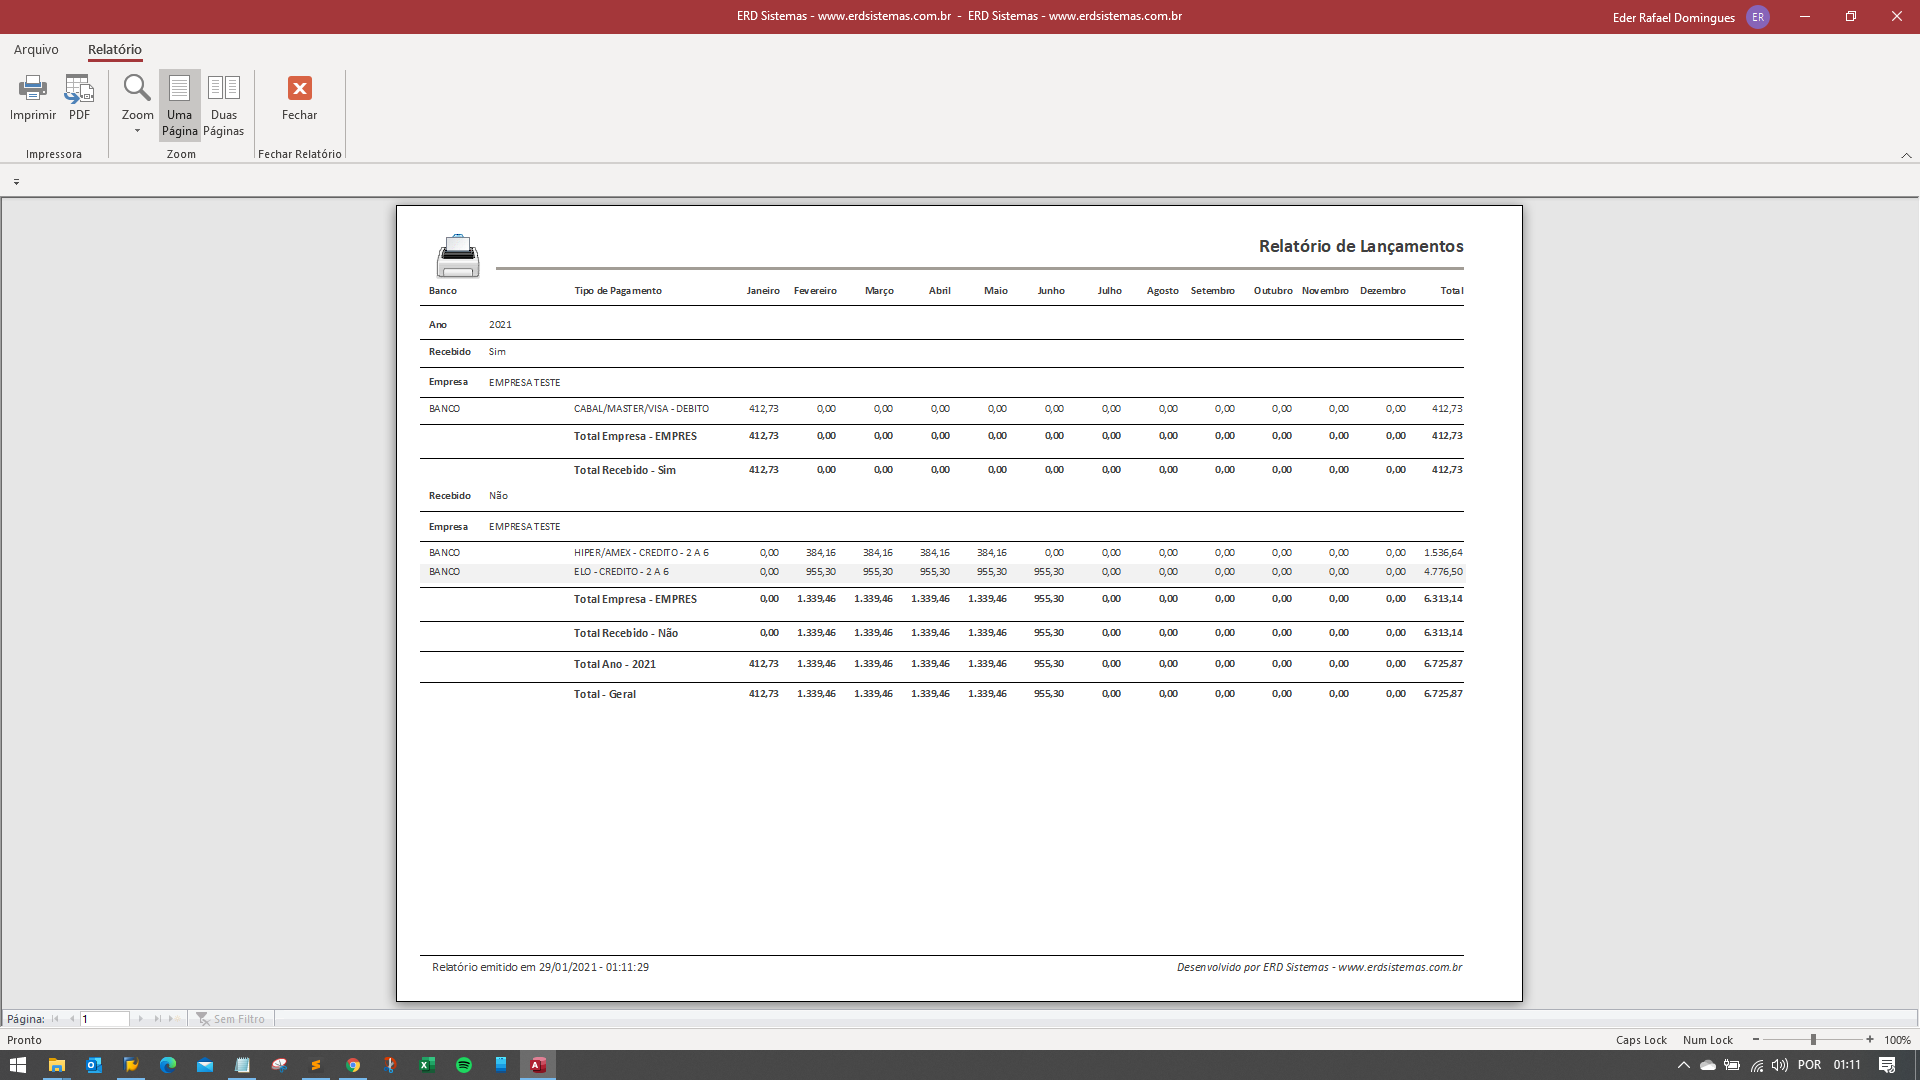
Task: Click the user name Eder Rafael Domingues
Action: pos(1673,18)
